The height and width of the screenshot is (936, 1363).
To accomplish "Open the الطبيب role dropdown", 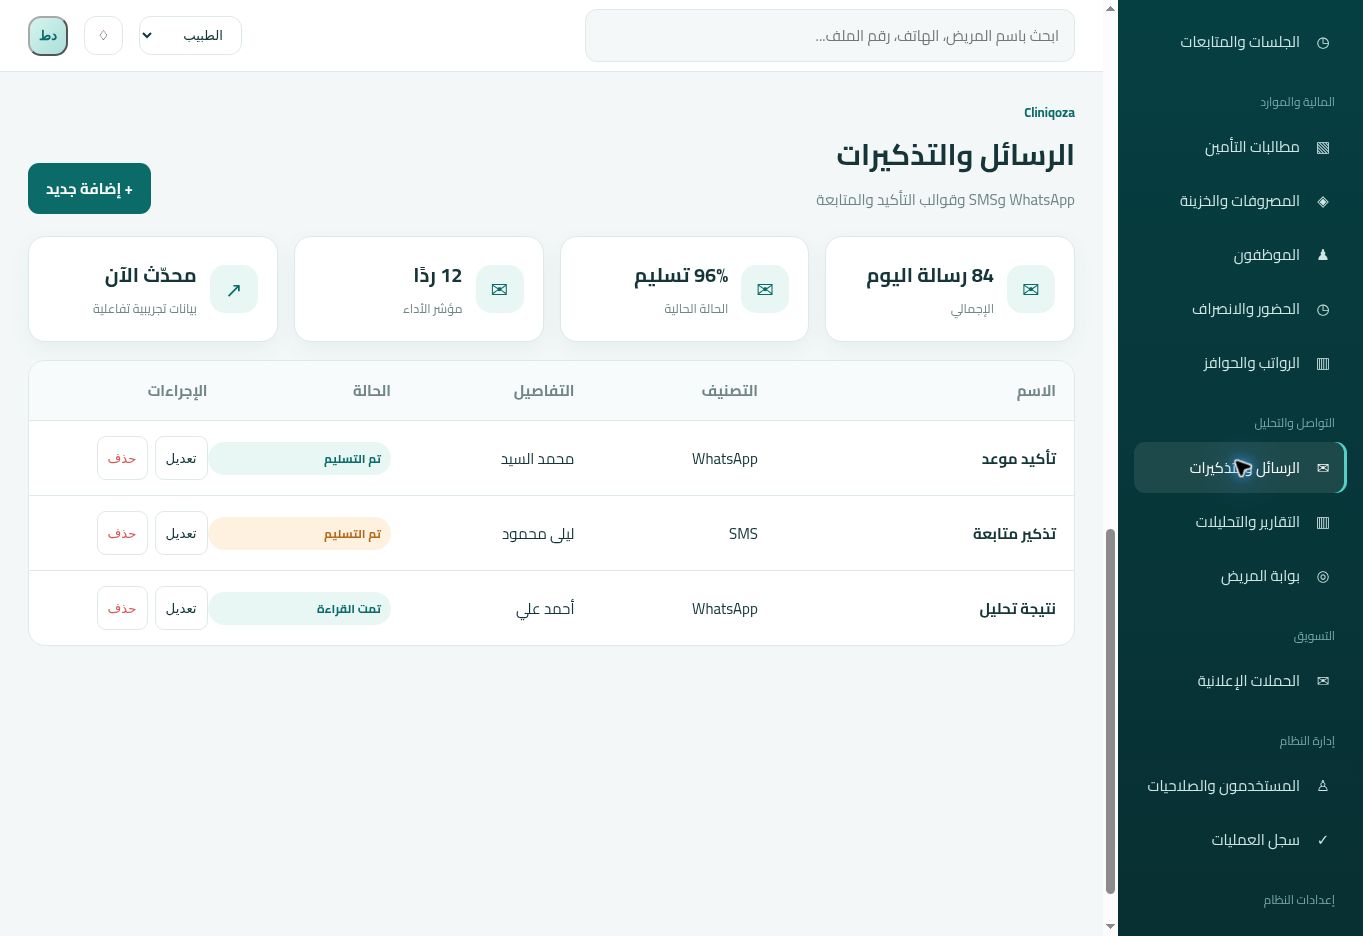I will [x=190, y=36].
